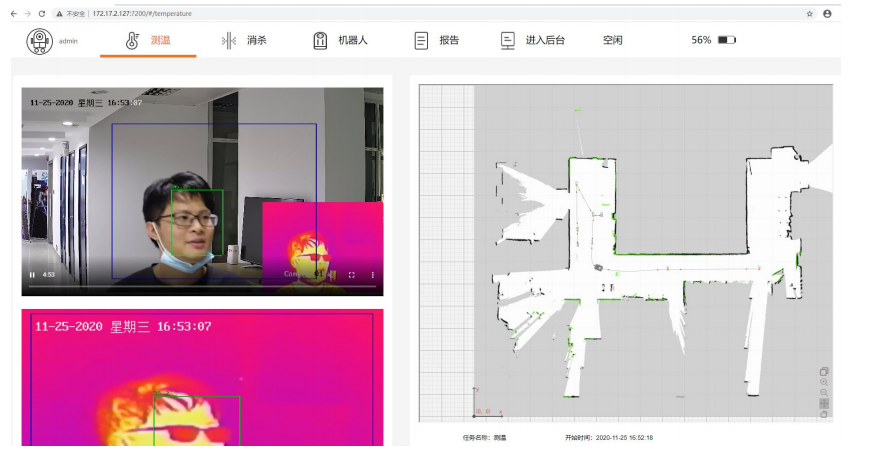The width and height of the screenshot is (893, 455).
Task: Zoom in on the map
Action: tap(824, 381)
